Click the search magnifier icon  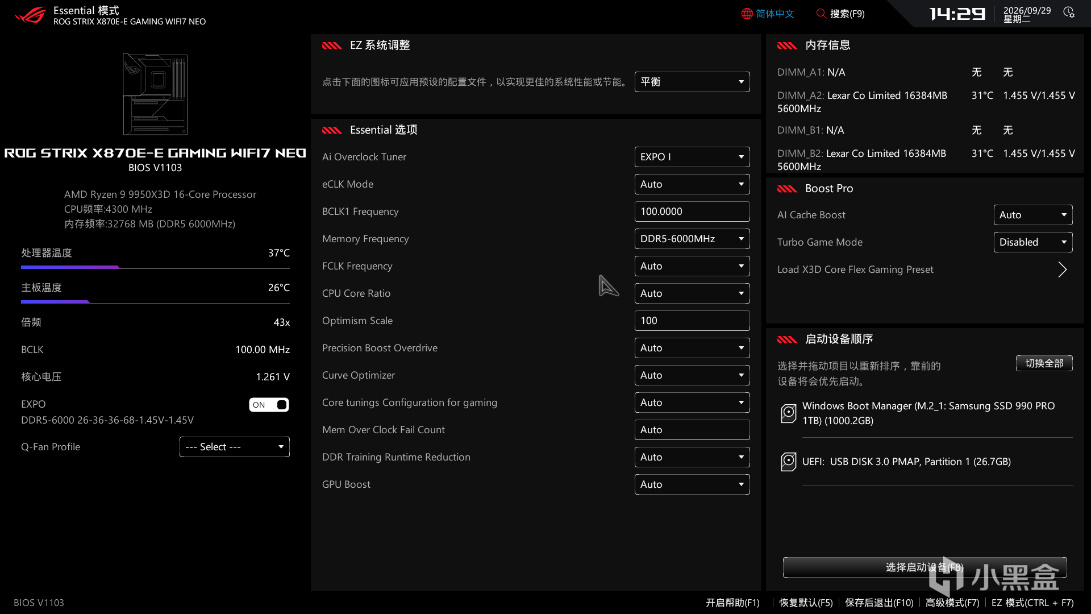pos(821,14)
